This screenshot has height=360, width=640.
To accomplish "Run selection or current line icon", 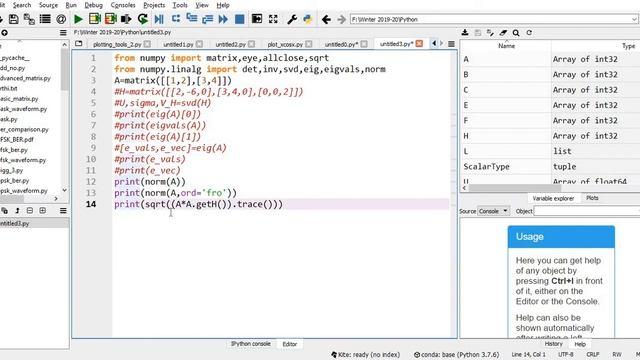I will point(126,19).
